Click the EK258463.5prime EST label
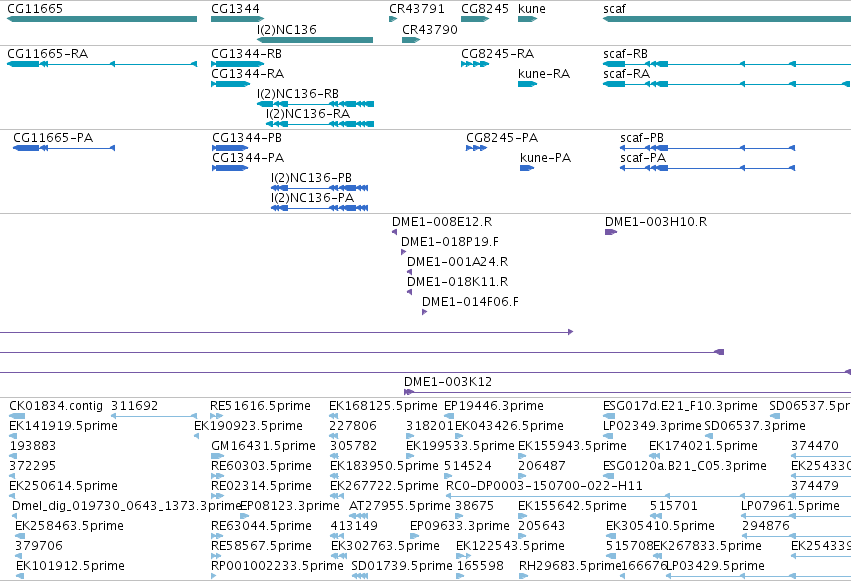851x581 pixels. click(69, 526)
